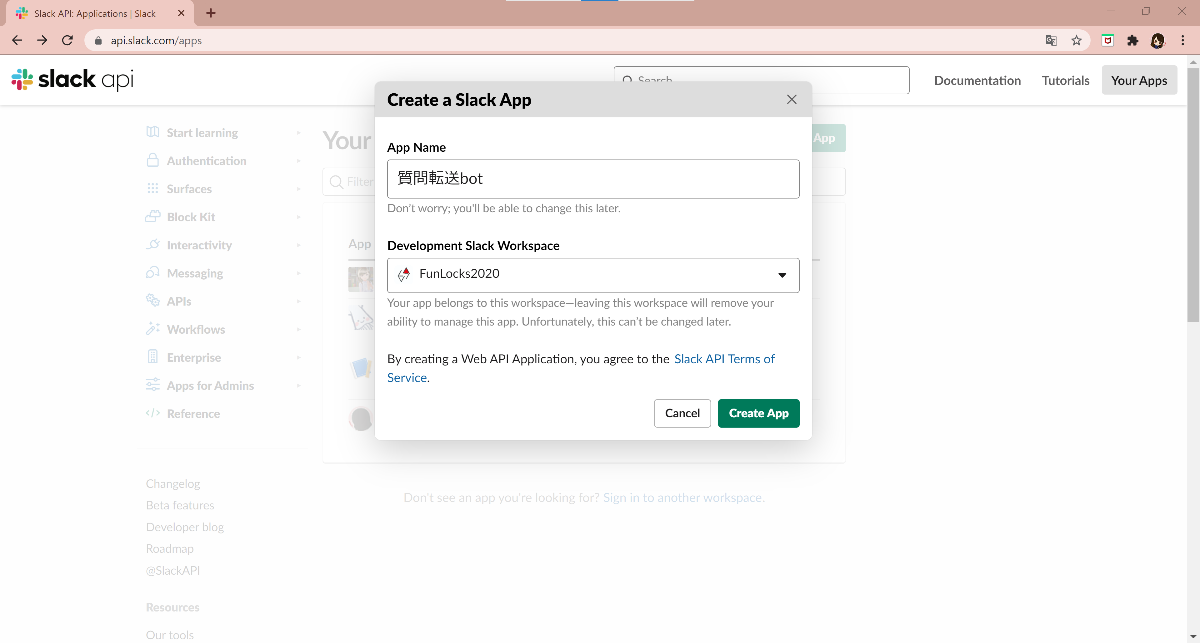Open Reference in the sidebar
1200x643 pixels.
(193, 413)
